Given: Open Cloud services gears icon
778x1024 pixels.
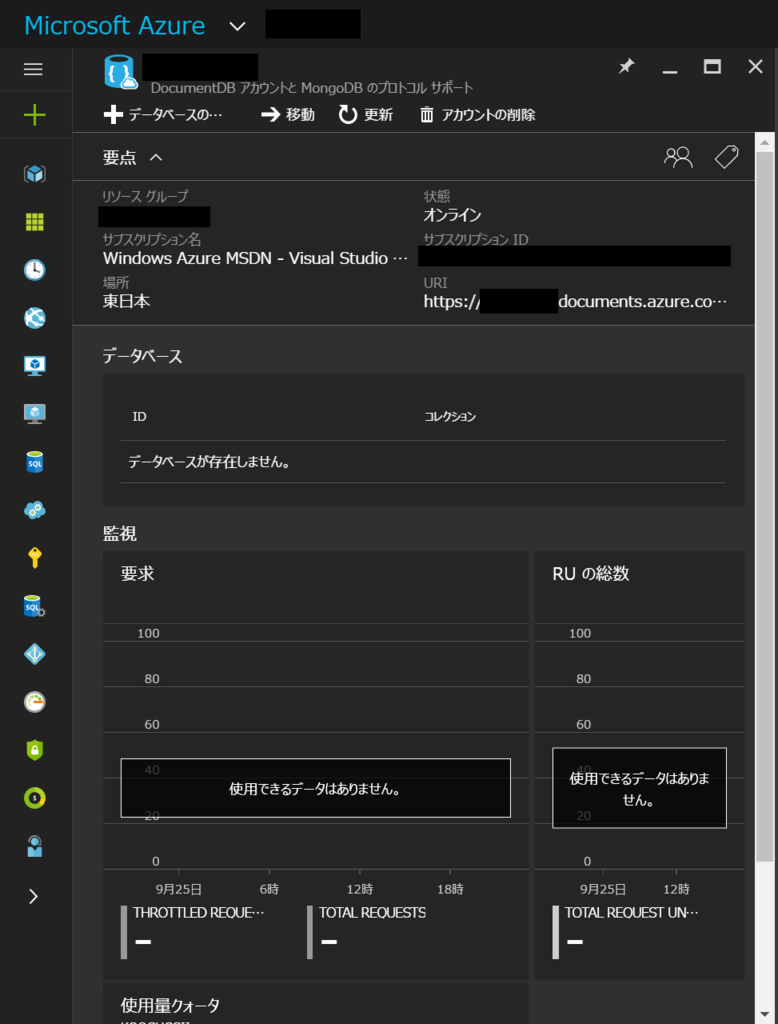Looking at the screenshot, I should (x=35, y=510).
